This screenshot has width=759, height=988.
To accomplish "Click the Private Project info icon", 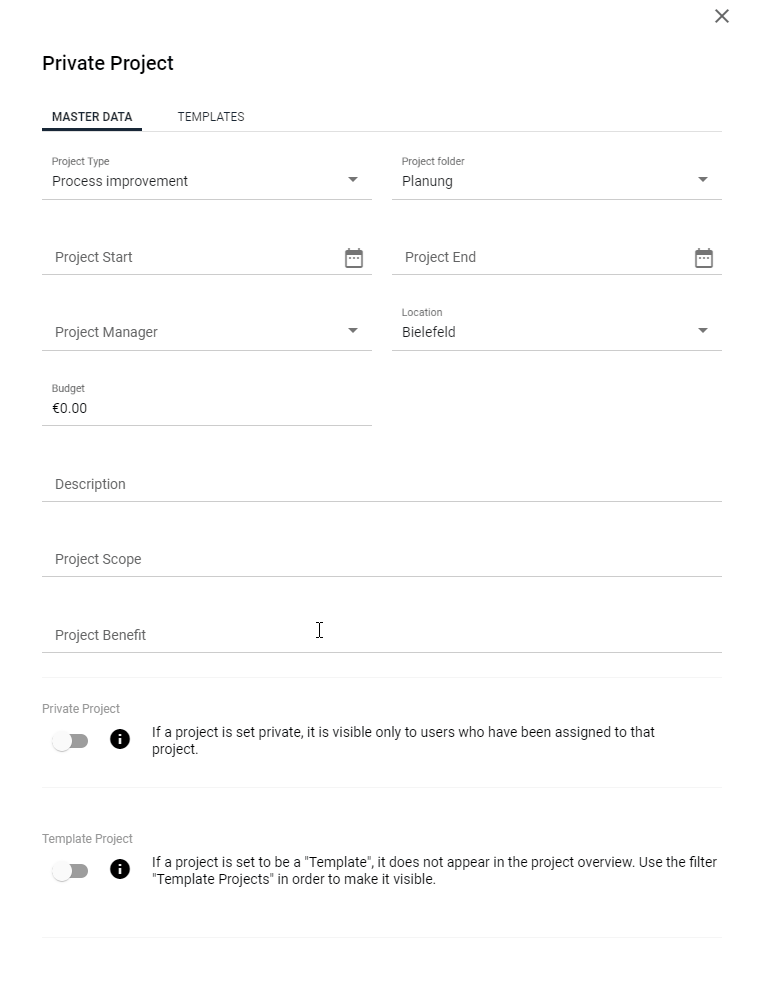I will (120, 739).
